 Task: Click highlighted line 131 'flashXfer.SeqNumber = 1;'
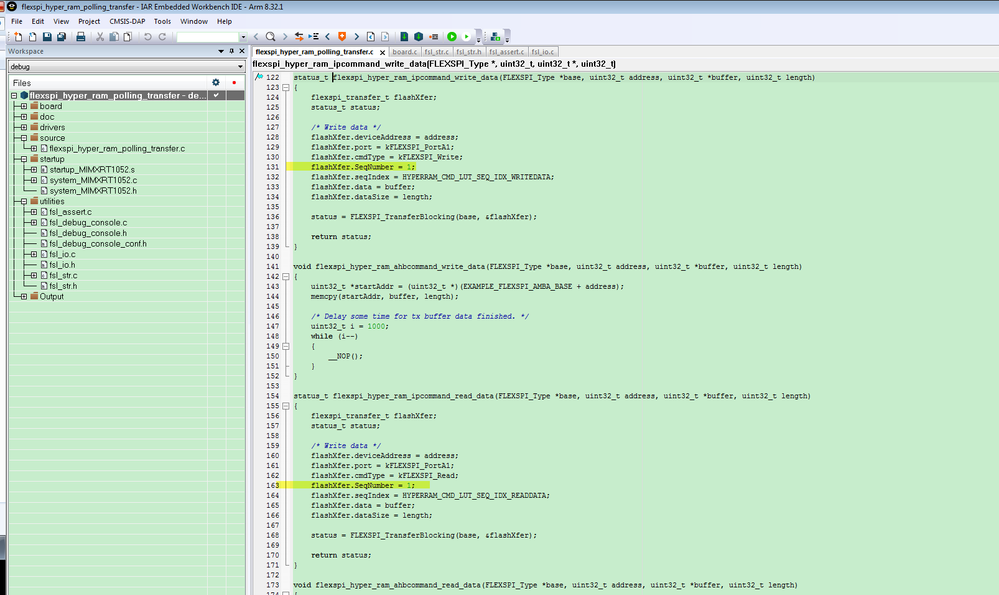pyautogui.click(x=363, y=167)
